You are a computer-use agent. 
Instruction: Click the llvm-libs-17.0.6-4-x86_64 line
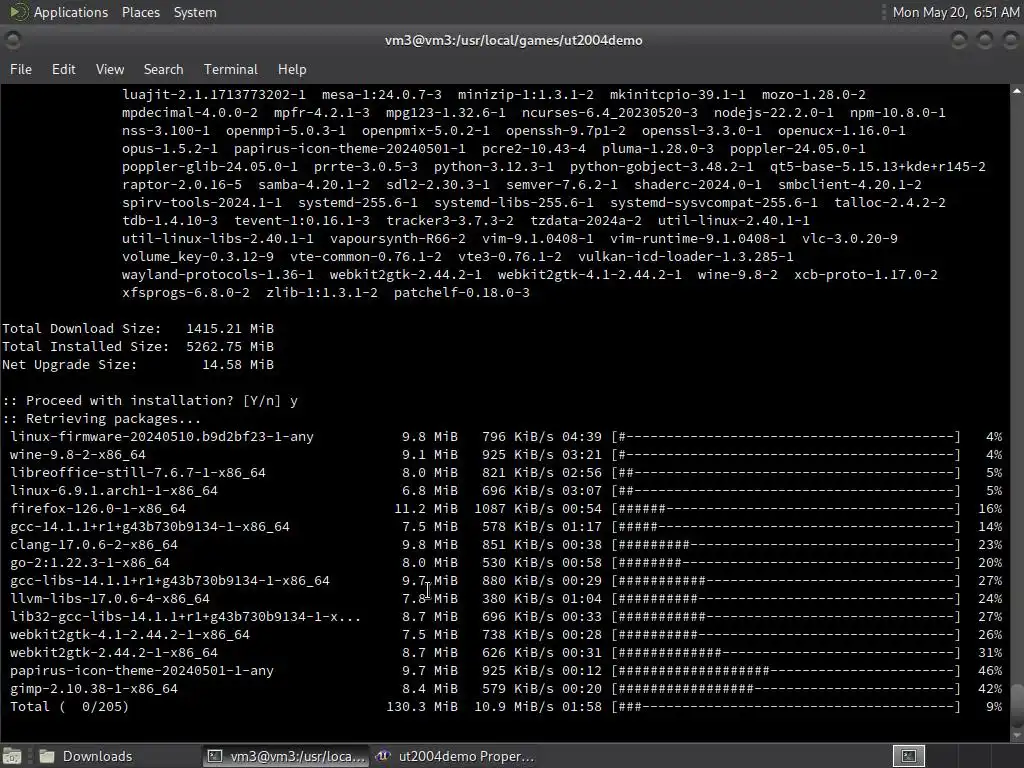(505, 598)
